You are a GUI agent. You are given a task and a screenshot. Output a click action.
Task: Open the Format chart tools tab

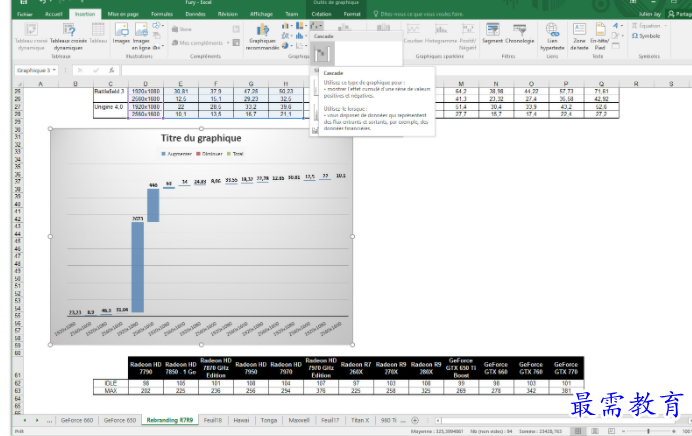[x=352, y=14]
